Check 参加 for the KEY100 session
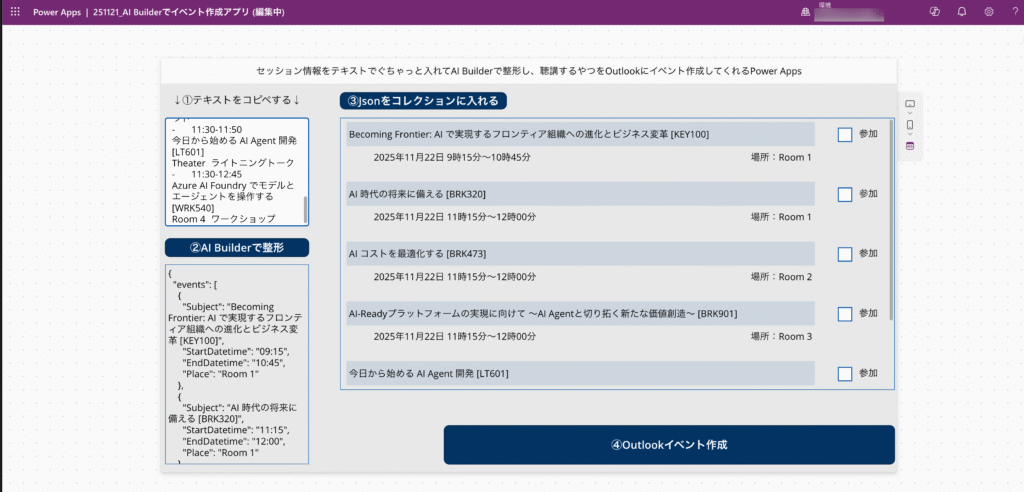 click(845, 134)
